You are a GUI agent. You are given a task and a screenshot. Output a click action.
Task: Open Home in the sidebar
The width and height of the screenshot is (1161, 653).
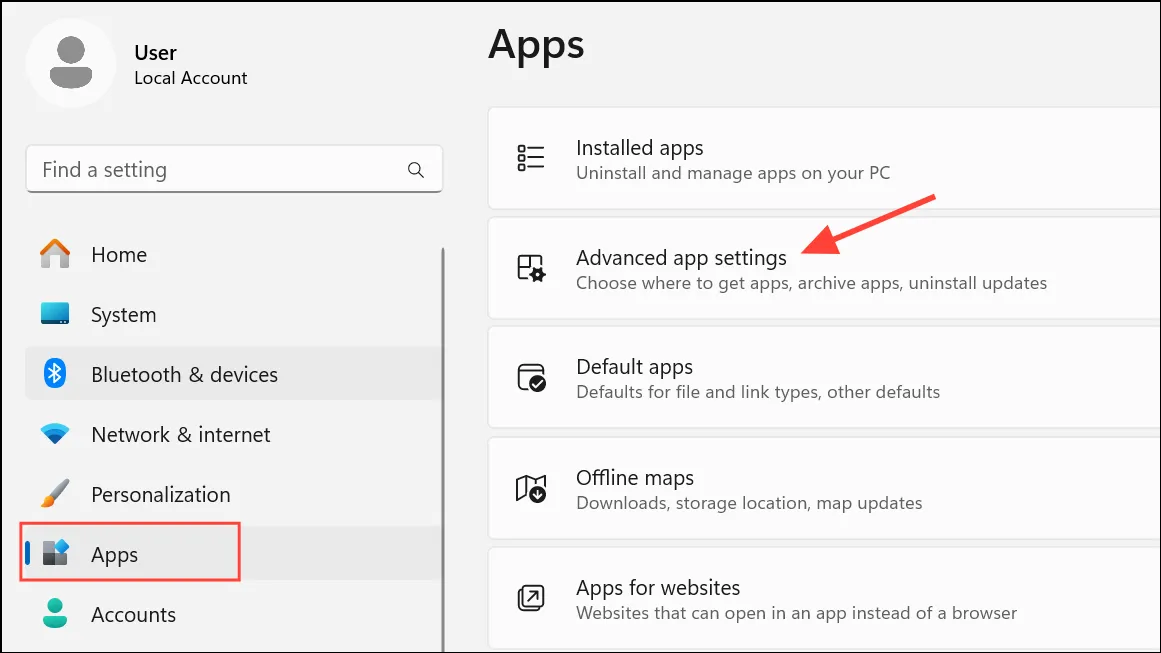coord(234,254)
